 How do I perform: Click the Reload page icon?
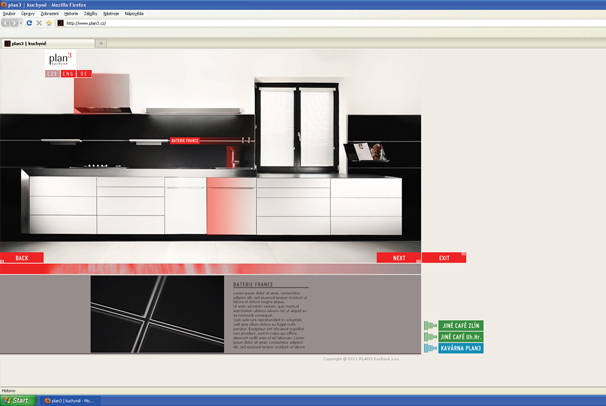point(29,23)
